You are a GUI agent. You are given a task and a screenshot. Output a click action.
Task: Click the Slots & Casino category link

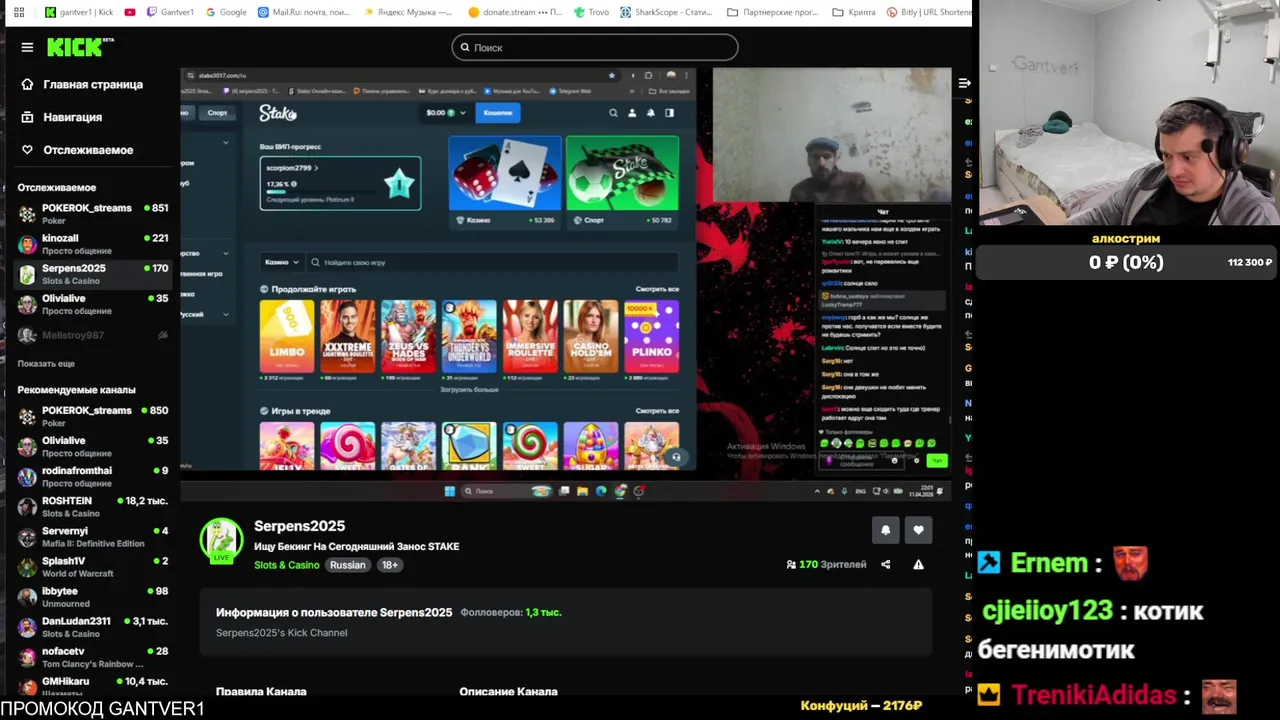pos(286,565)
